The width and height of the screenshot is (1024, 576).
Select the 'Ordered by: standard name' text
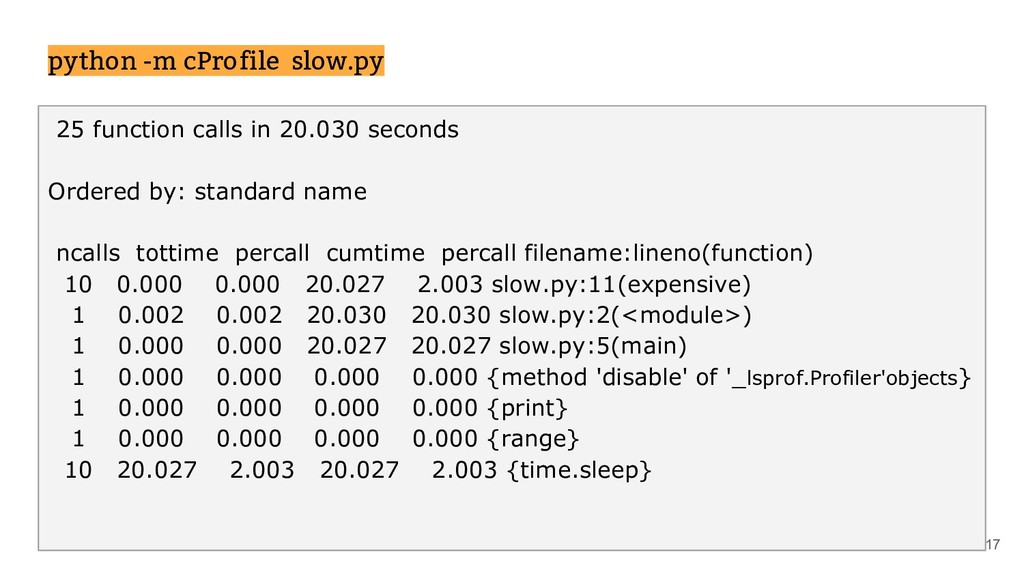tap(207, 191)
